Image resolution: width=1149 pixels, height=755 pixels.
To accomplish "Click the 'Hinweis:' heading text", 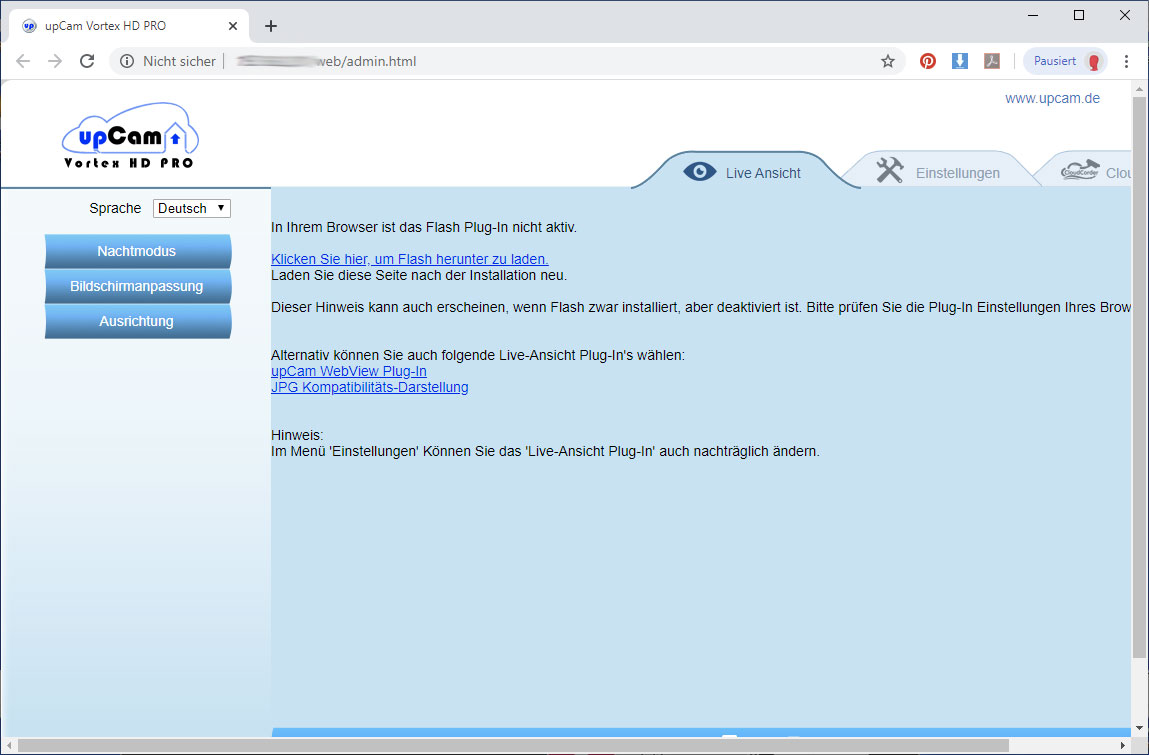I will (x=297, y=435).
